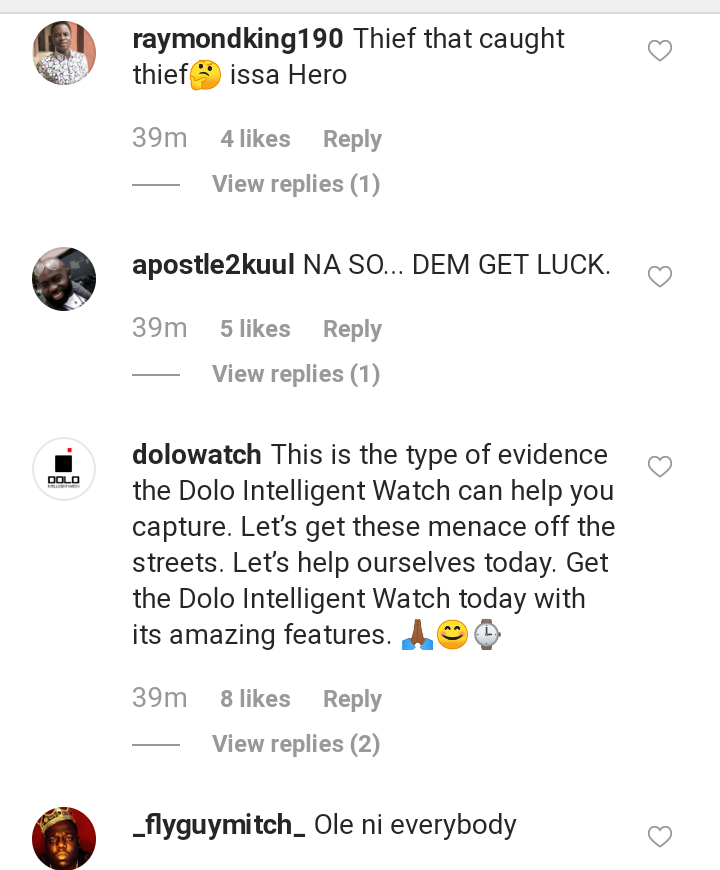Tap _flyguymitch_'s crowned avatar
Screen dimensions: 720x870
pyautogui.click(x=65, y=838)
